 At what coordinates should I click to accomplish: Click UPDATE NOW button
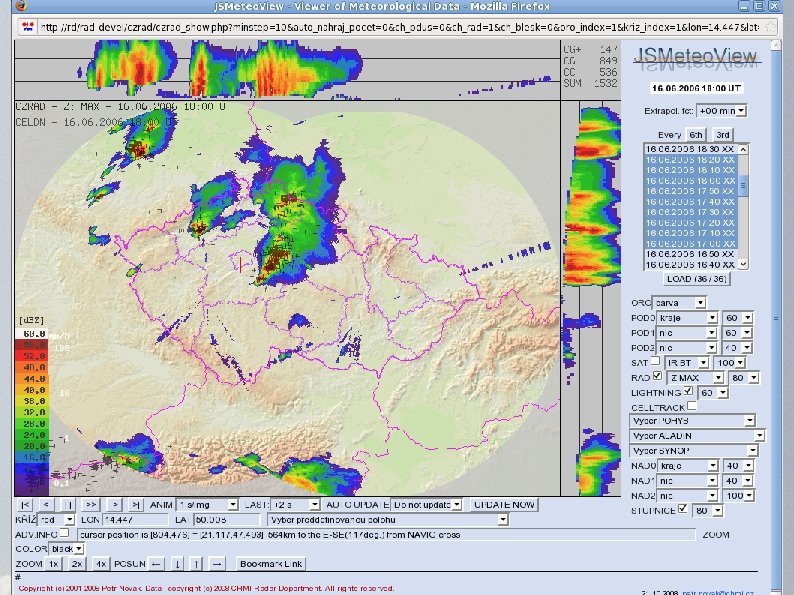pyautogui.click(x=504, y=505)
